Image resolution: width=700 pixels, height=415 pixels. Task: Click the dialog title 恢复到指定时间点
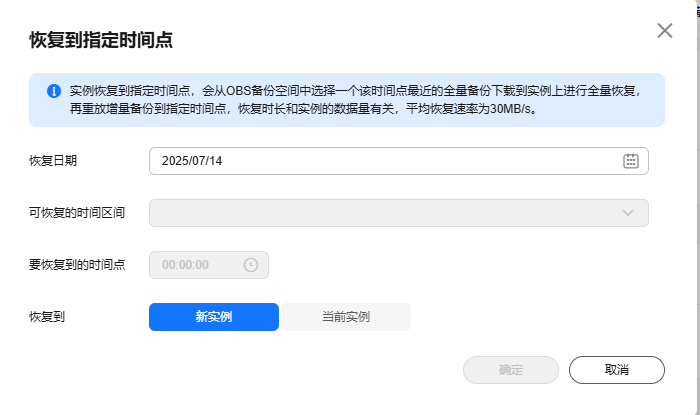tap(101, 40)
